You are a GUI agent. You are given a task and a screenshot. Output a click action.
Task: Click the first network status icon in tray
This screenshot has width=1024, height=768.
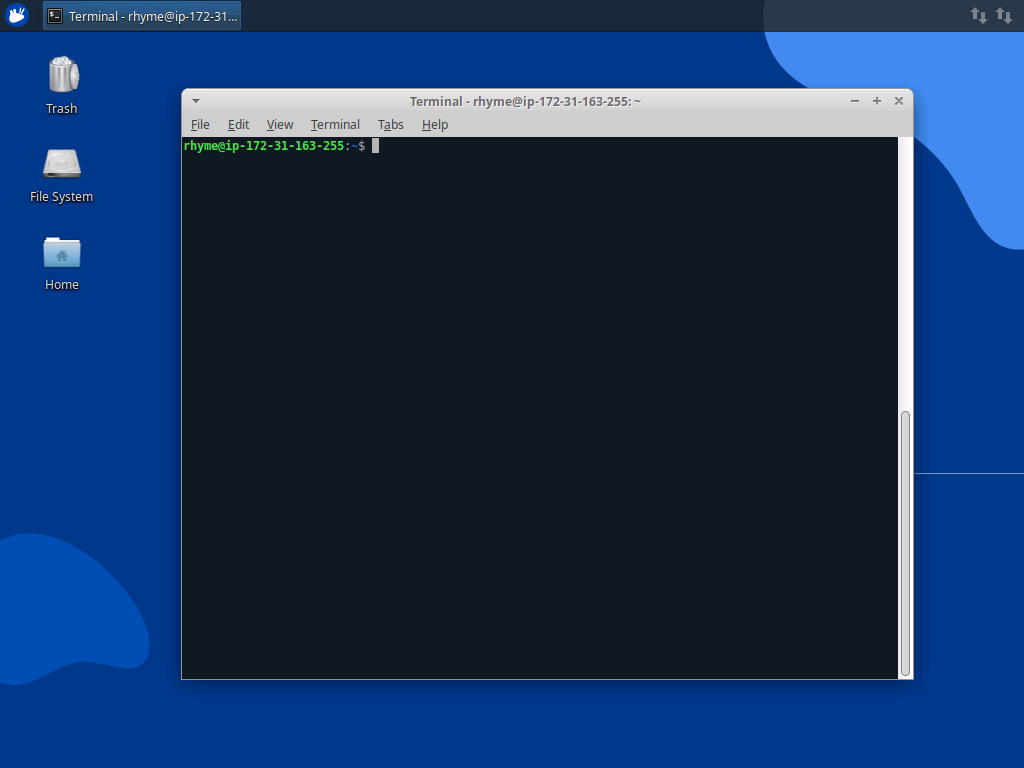point(977,15)
